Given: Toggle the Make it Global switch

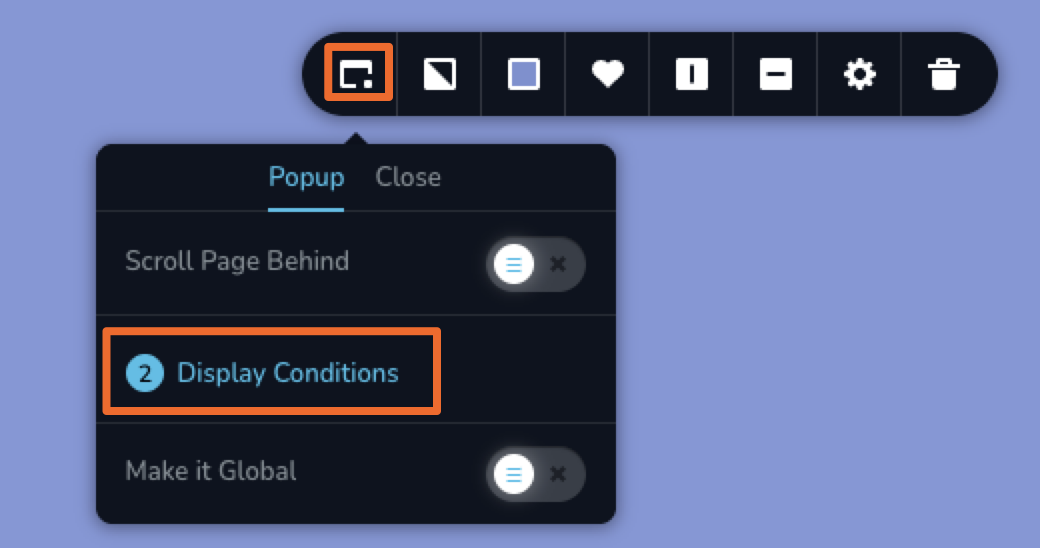Looking at the screenshot, I should (x=535, y=474).
